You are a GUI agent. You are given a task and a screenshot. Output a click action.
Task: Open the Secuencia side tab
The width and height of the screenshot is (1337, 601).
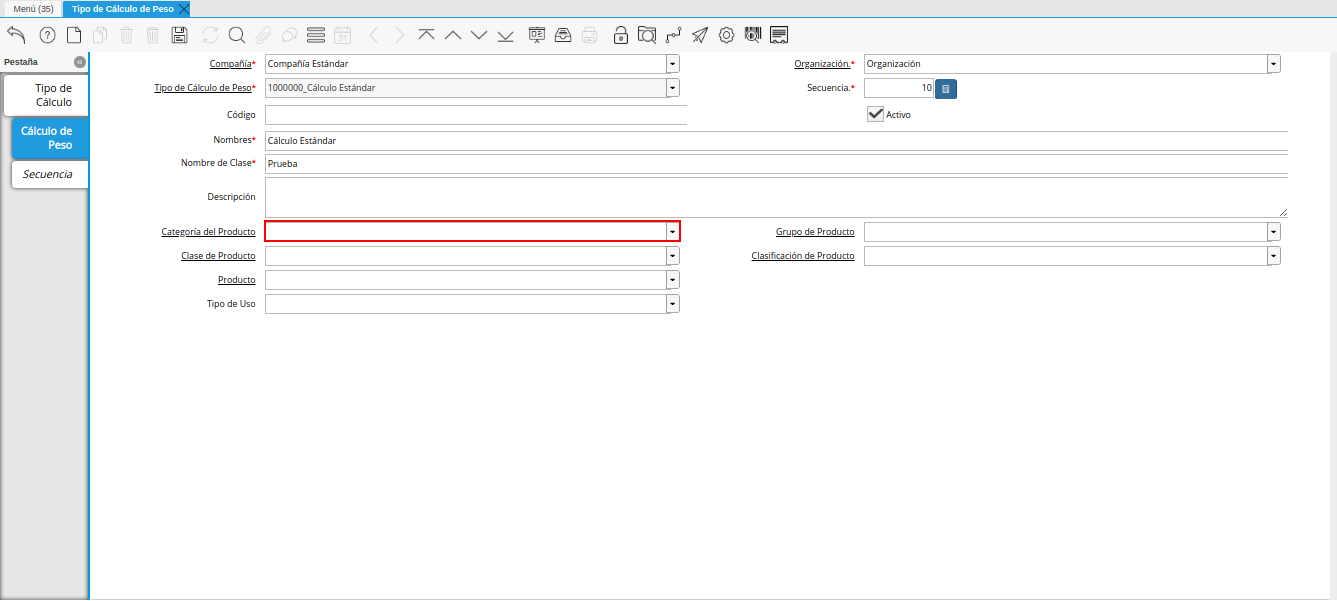[48, 174]
